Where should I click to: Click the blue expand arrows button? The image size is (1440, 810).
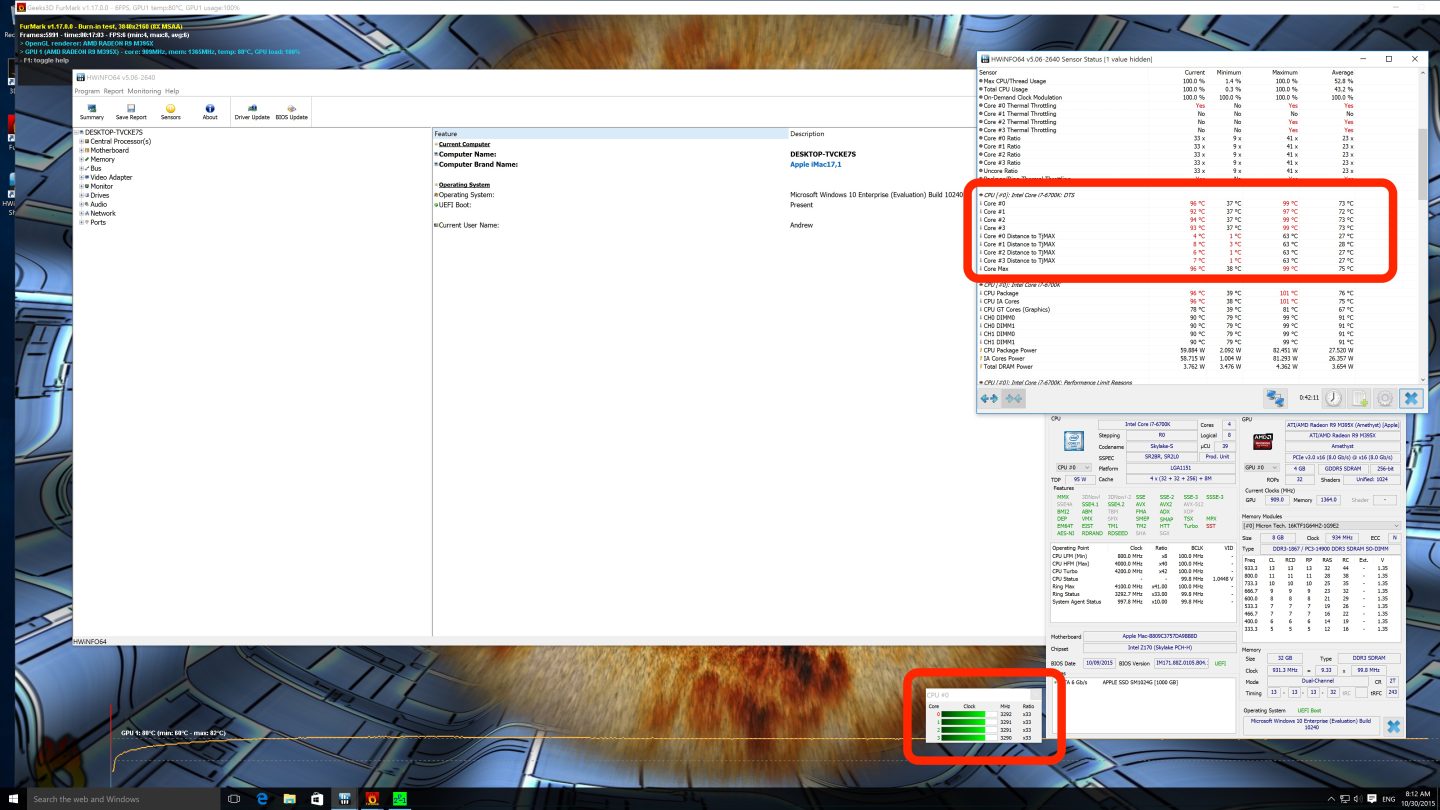click(989, 398)
